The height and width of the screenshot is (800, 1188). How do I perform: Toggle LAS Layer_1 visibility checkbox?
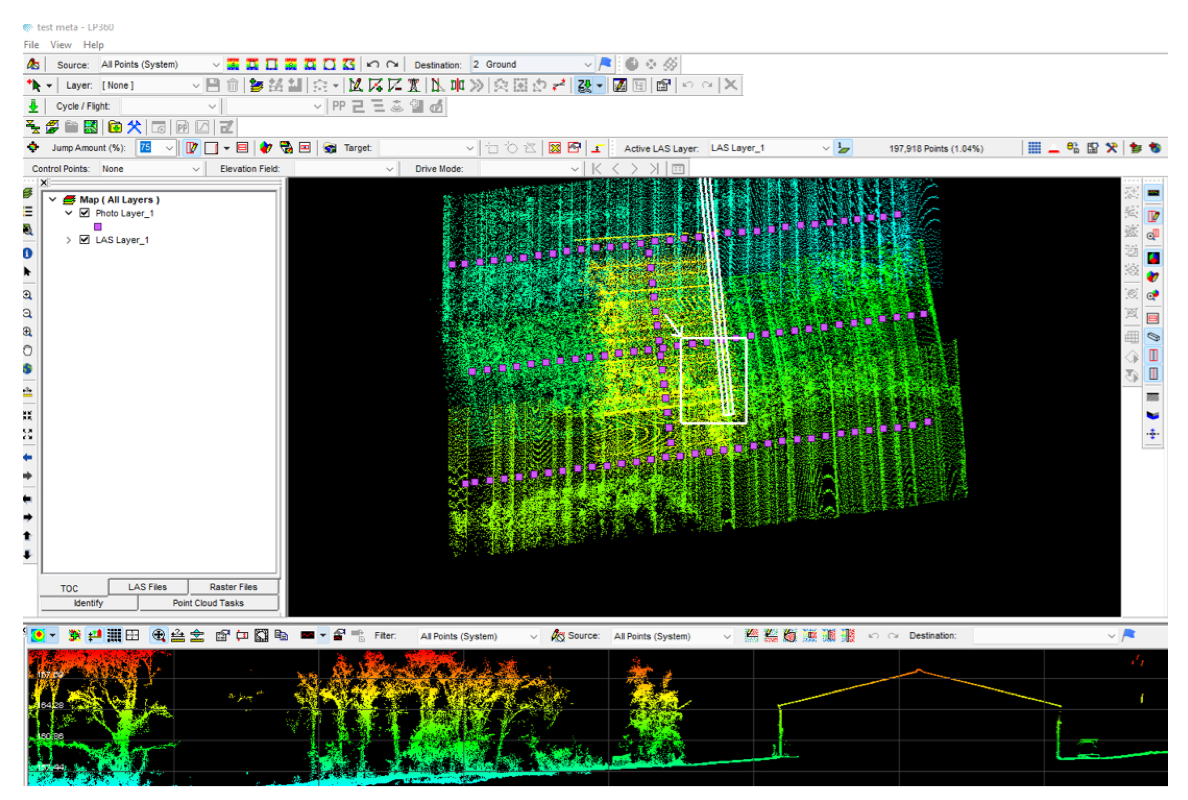point(85,240)
